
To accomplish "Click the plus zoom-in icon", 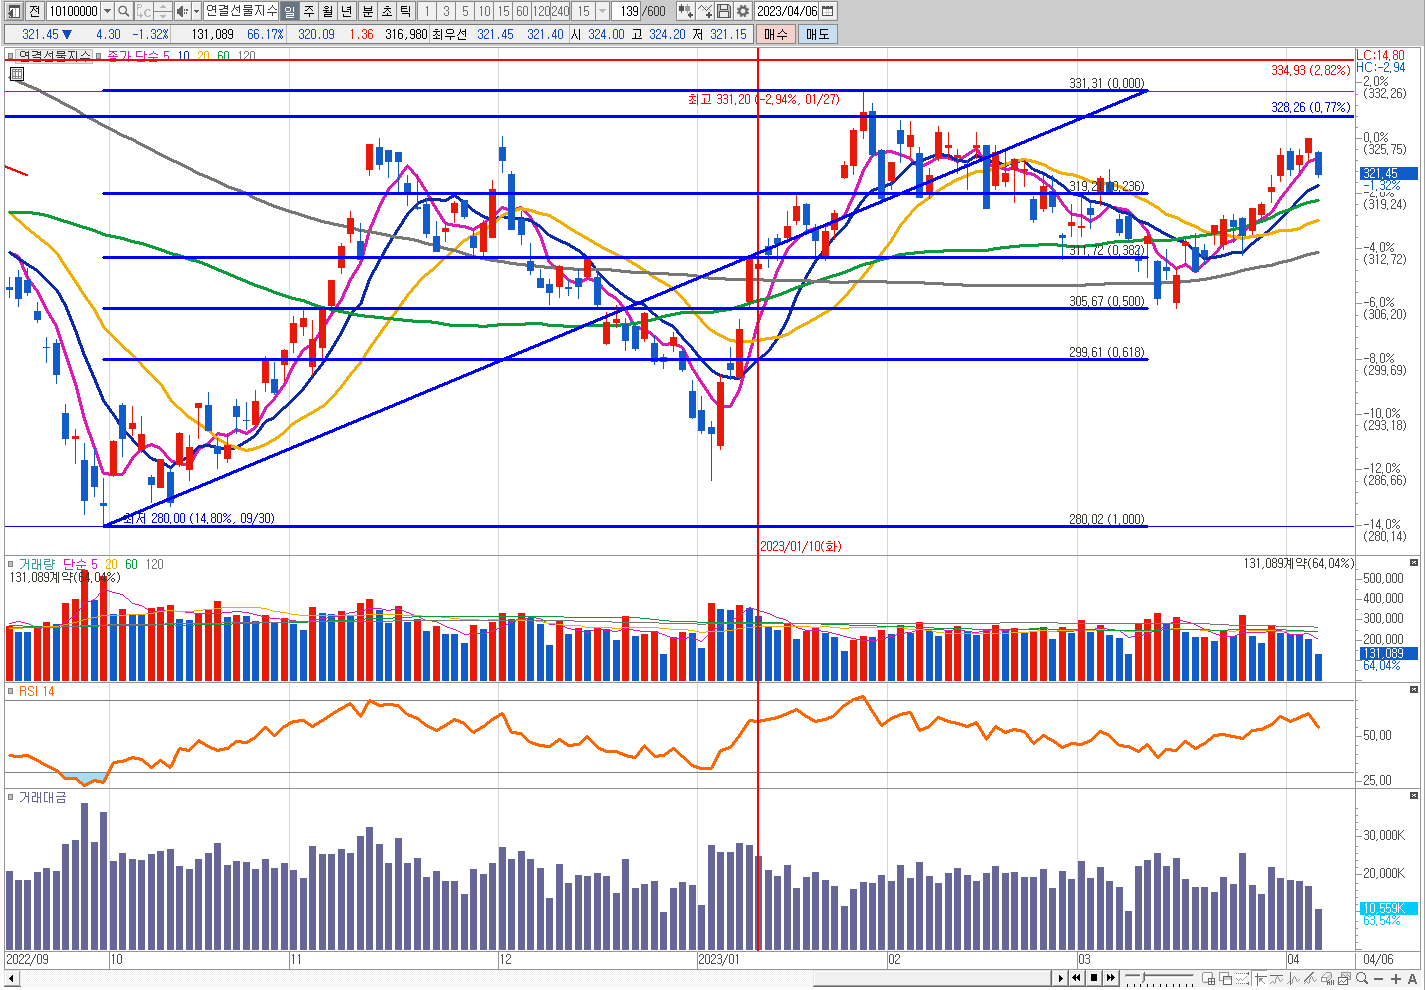I will pyautogui.click(x=1396, y=978).
